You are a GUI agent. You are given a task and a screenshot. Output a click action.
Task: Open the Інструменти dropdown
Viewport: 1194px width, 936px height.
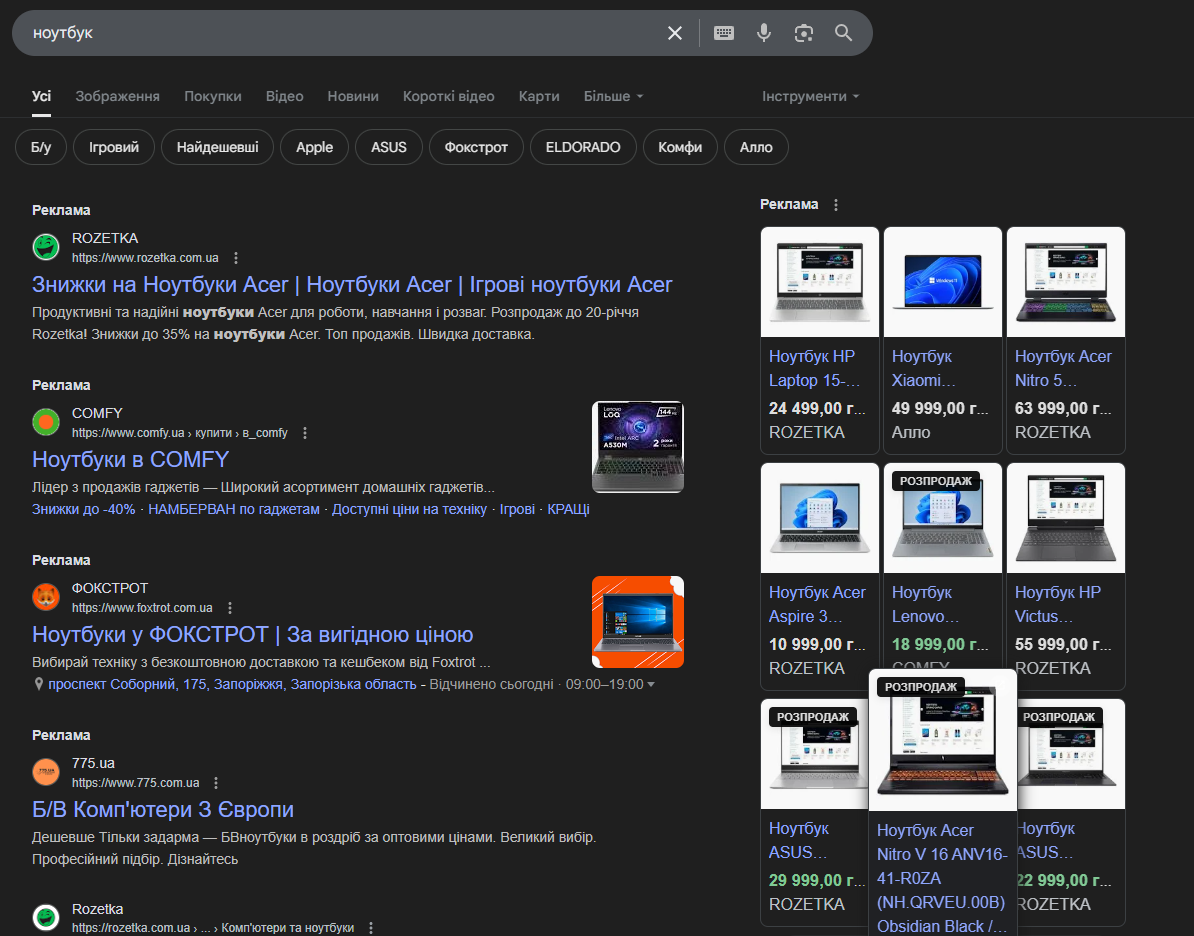[x=811, y=97]
